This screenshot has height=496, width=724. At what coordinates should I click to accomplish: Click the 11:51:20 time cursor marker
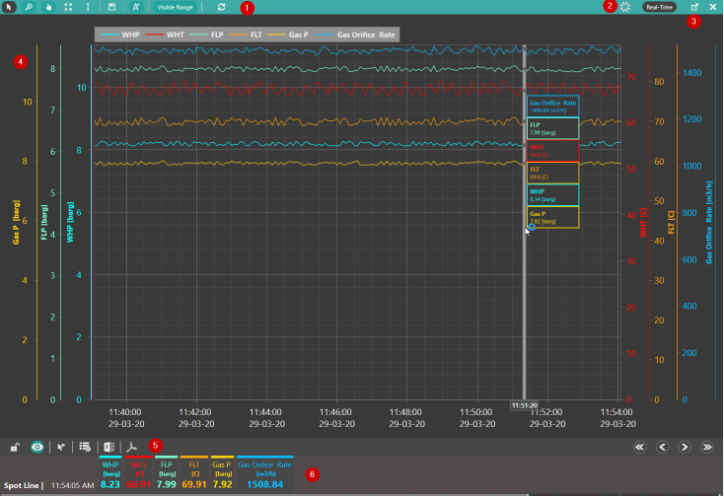tap(524, 405)
